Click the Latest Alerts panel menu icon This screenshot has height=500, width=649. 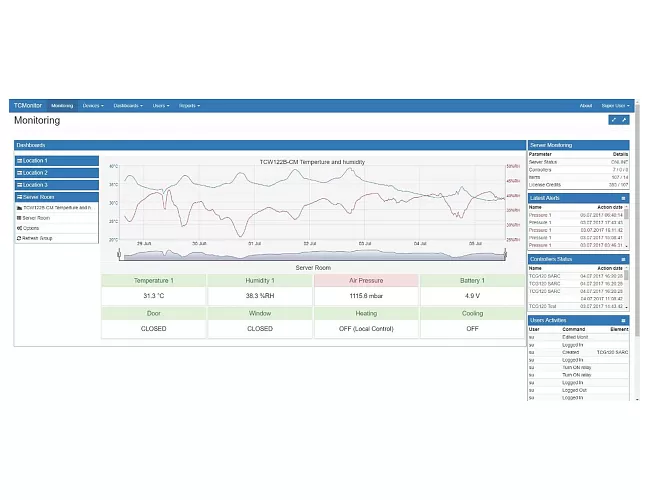click(624, 198)
